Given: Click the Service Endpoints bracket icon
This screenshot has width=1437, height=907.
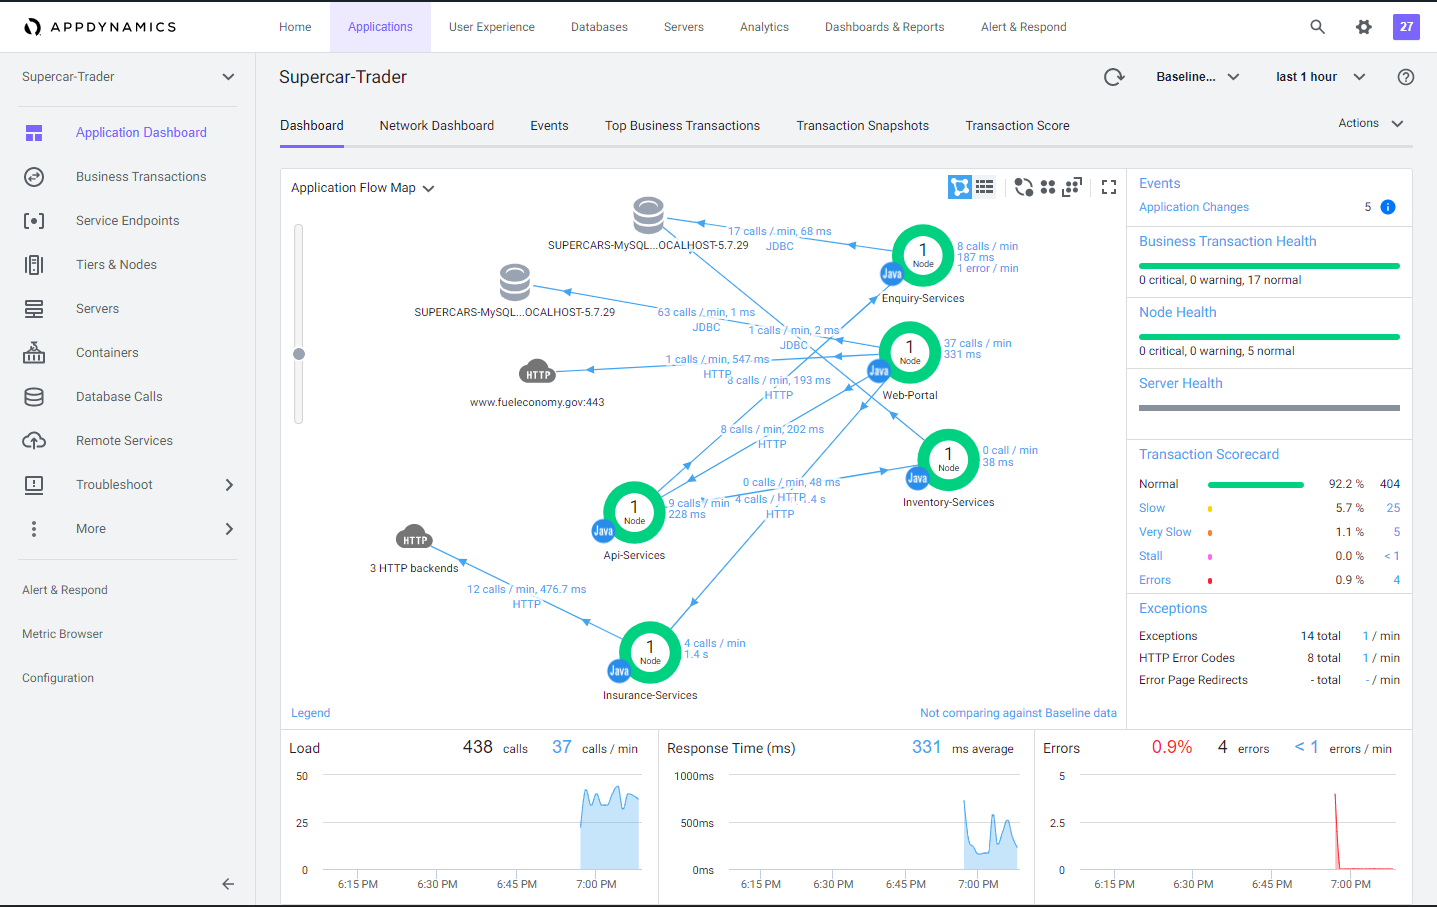Looking at the screenshot, I should click(34, 221).
